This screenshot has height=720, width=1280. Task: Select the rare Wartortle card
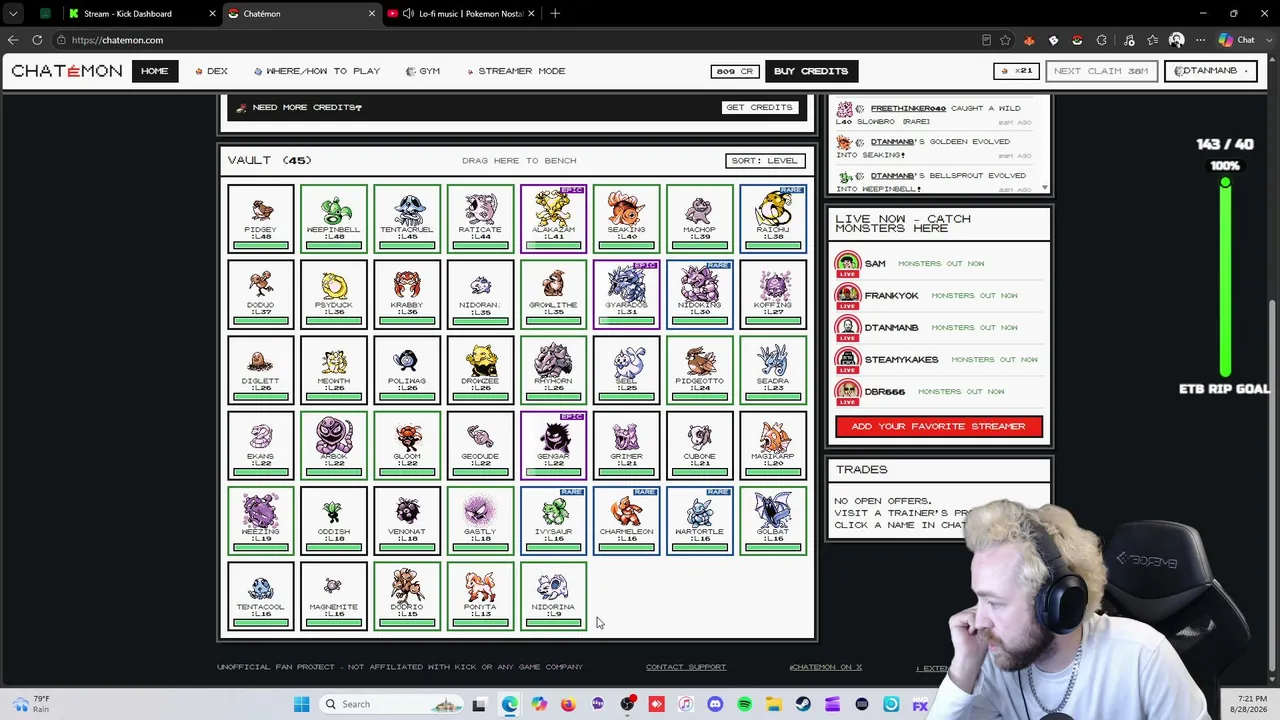tap(700, 520)
